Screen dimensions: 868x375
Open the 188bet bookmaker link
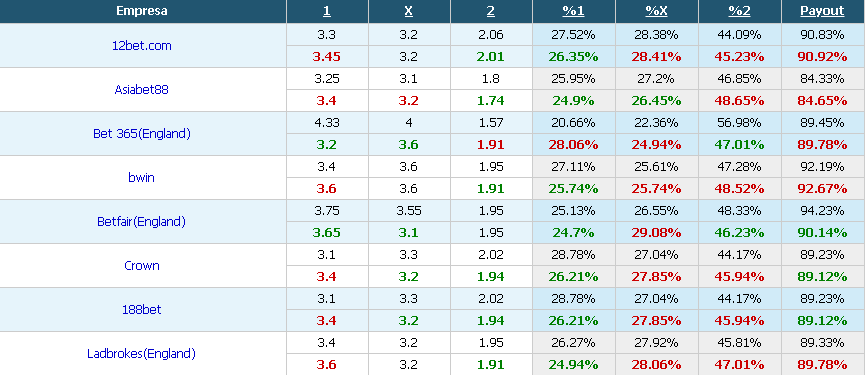[142, 309]
